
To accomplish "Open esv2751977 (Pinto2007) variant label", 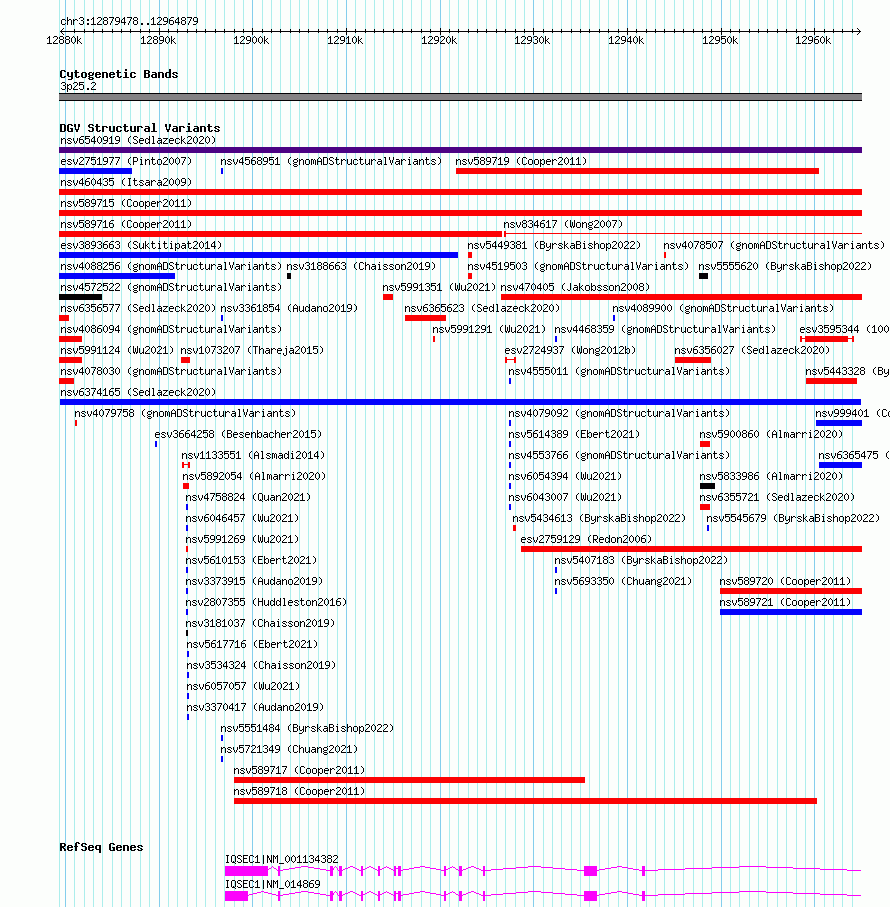I will point(126,161).
